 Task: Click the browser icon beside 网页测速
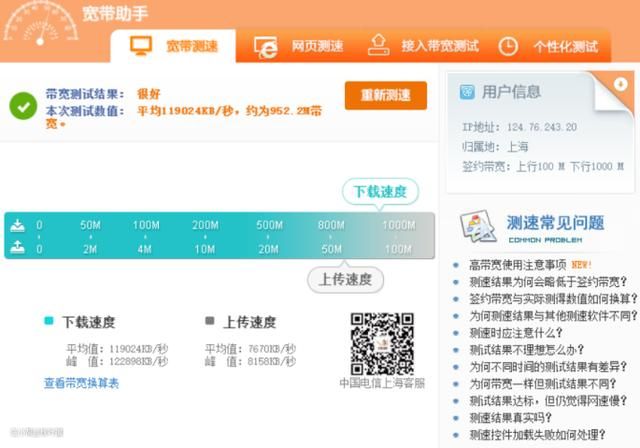266,46
